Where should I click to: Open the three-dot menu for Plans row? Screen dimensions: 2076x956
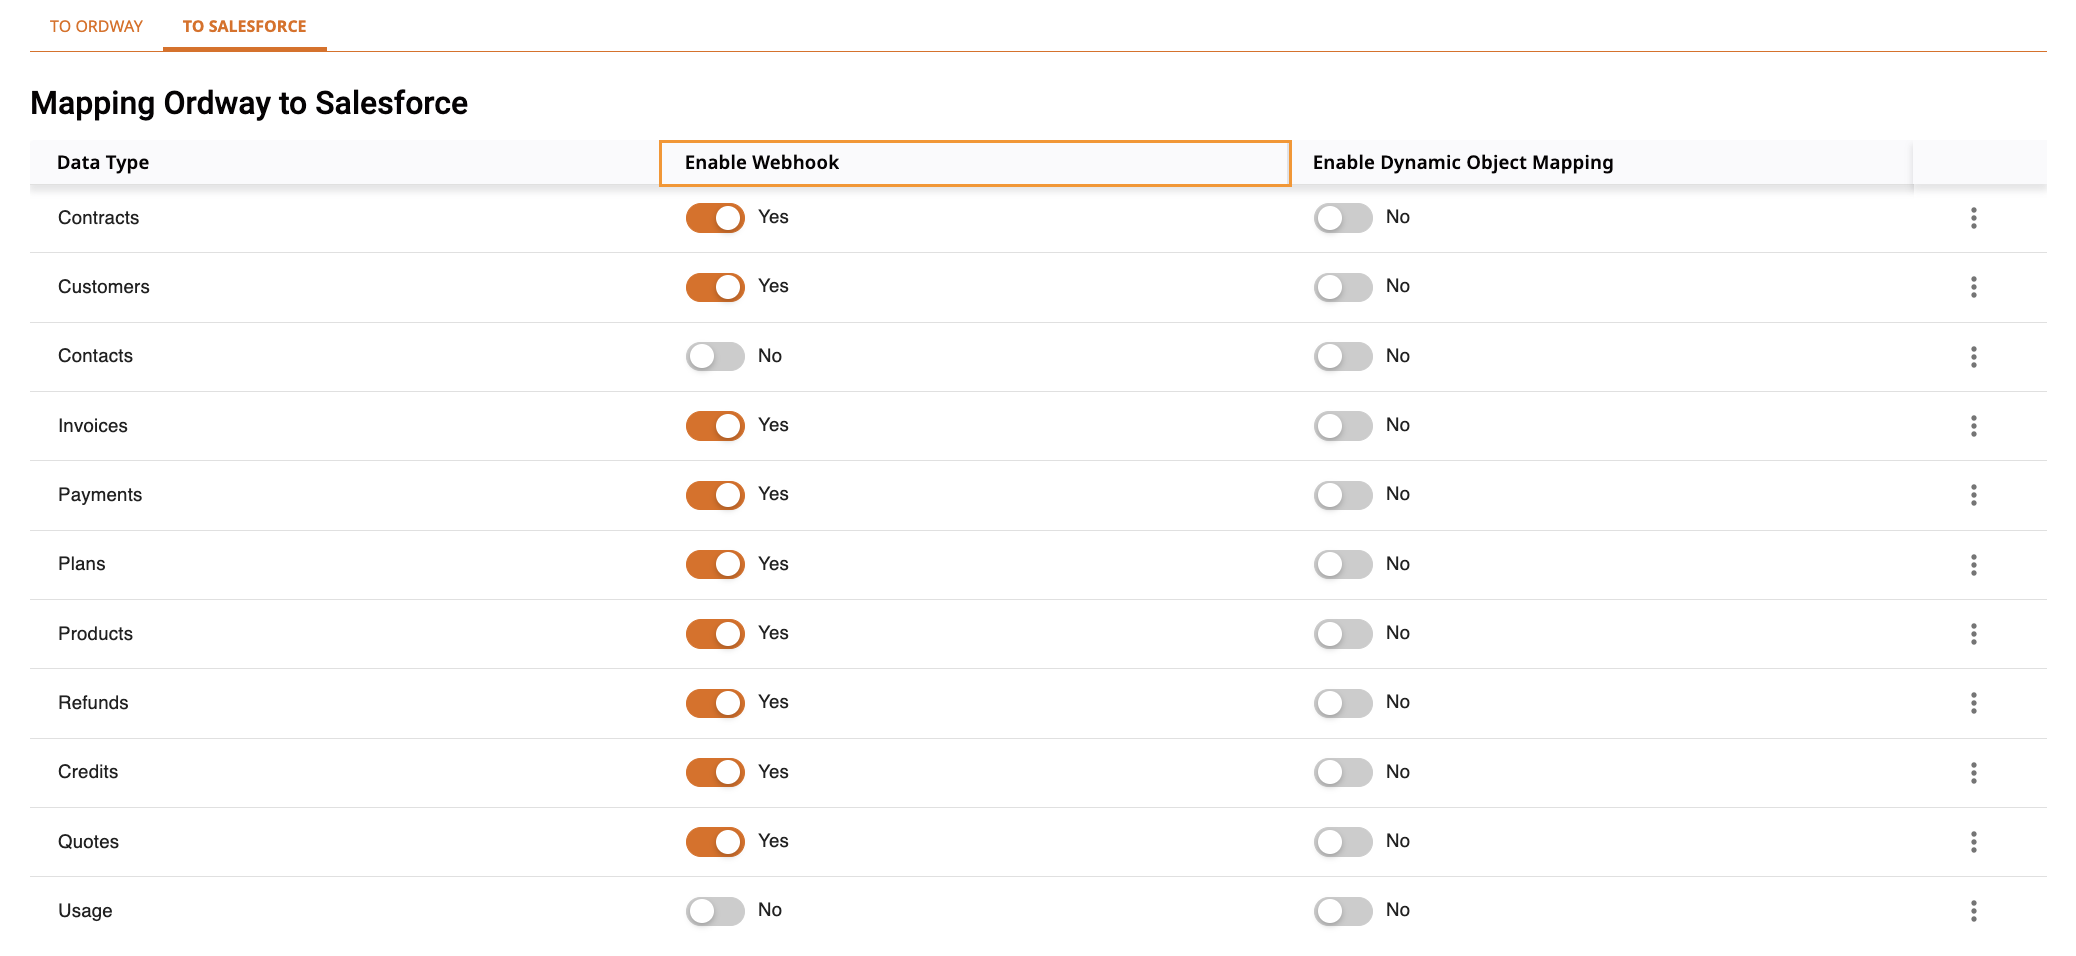click(1973, 565)
